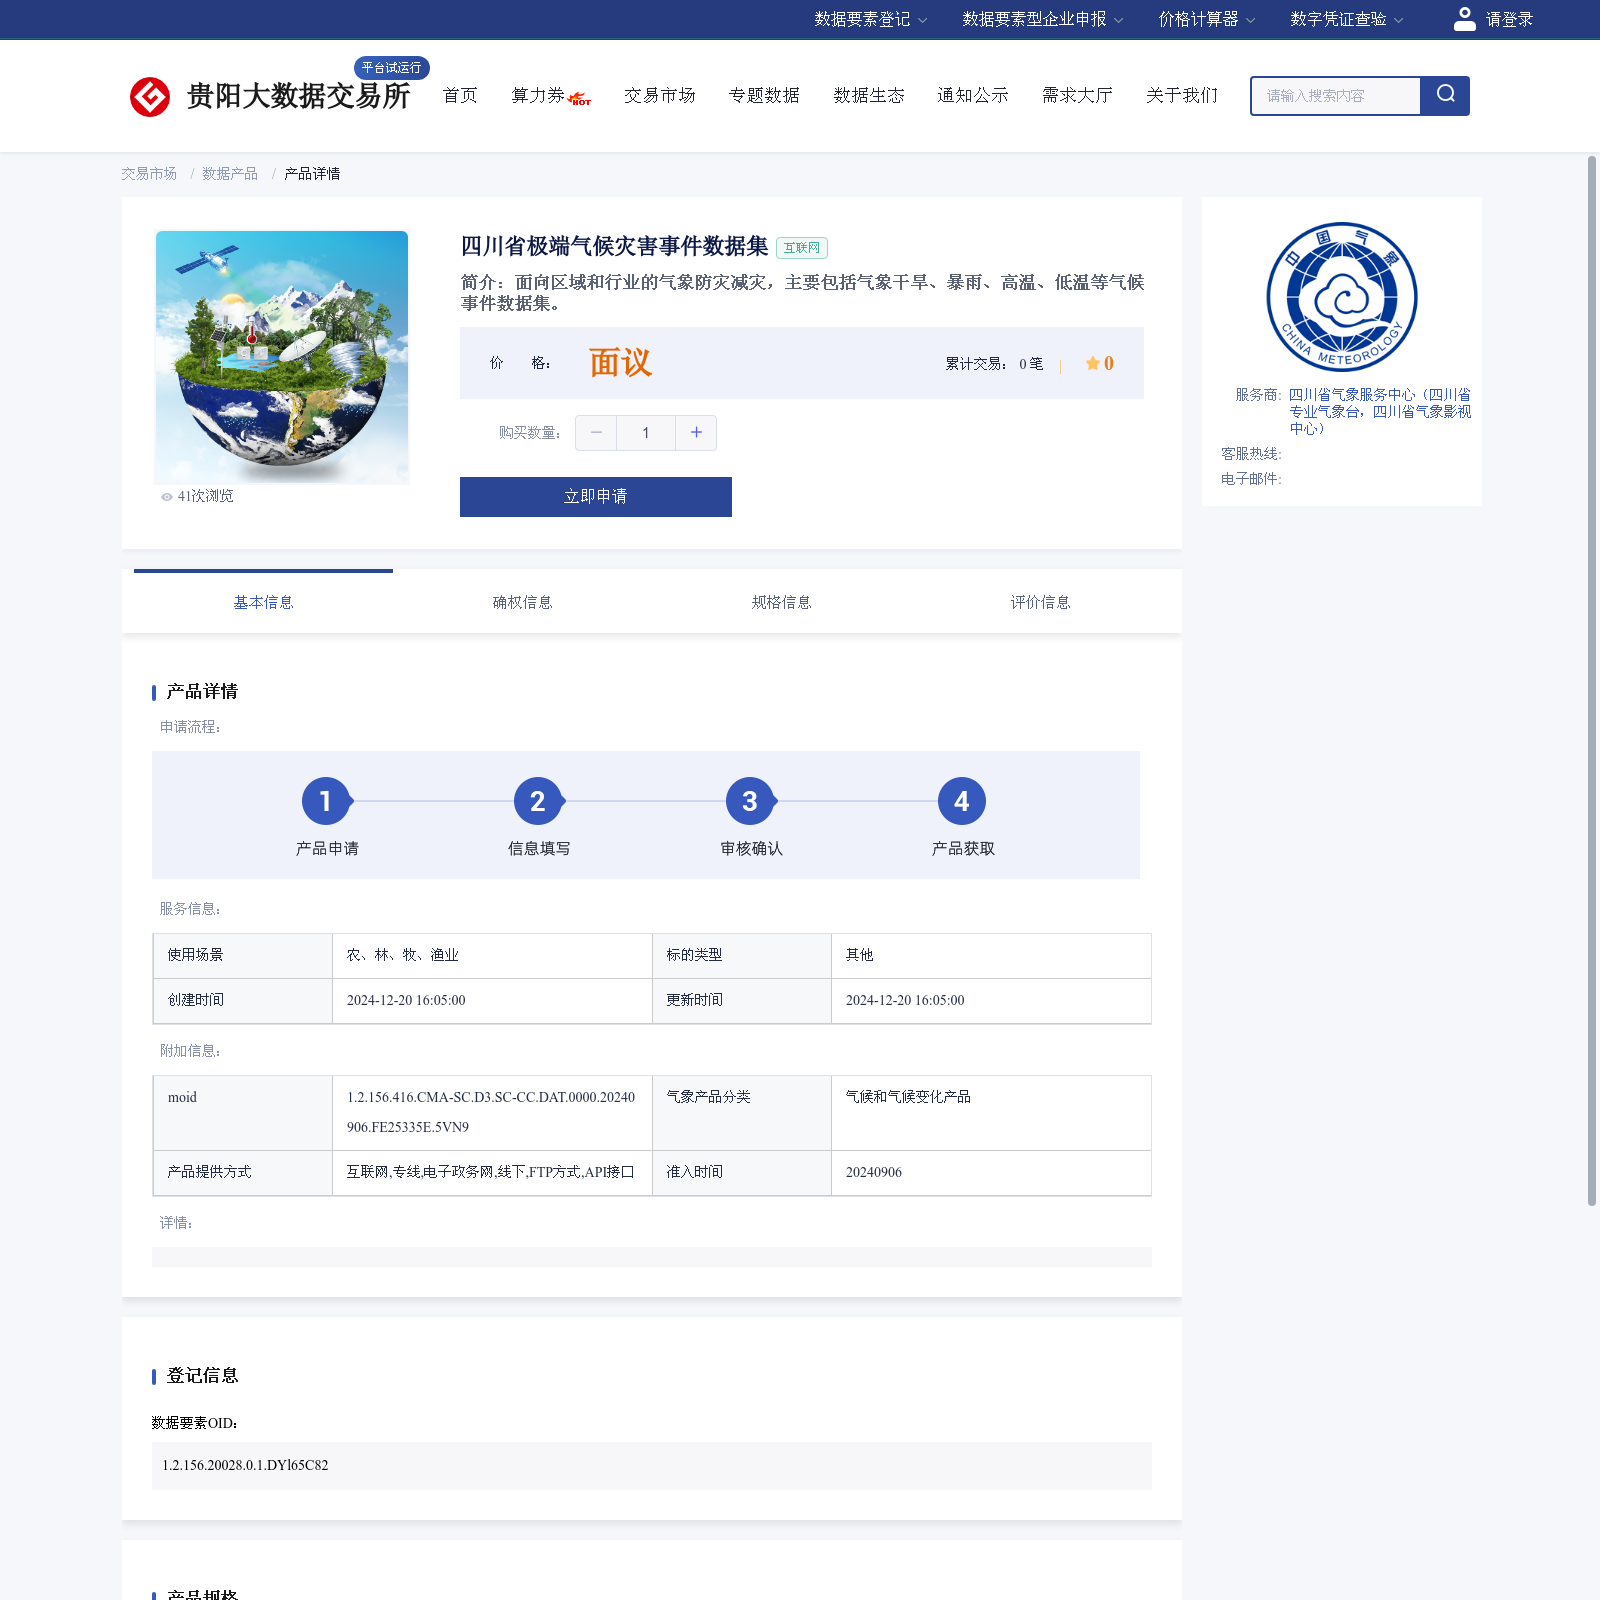The image size is (1600, 1600).
Task: Click the product globe thumbnail image
Action: (x=282, y=357)
